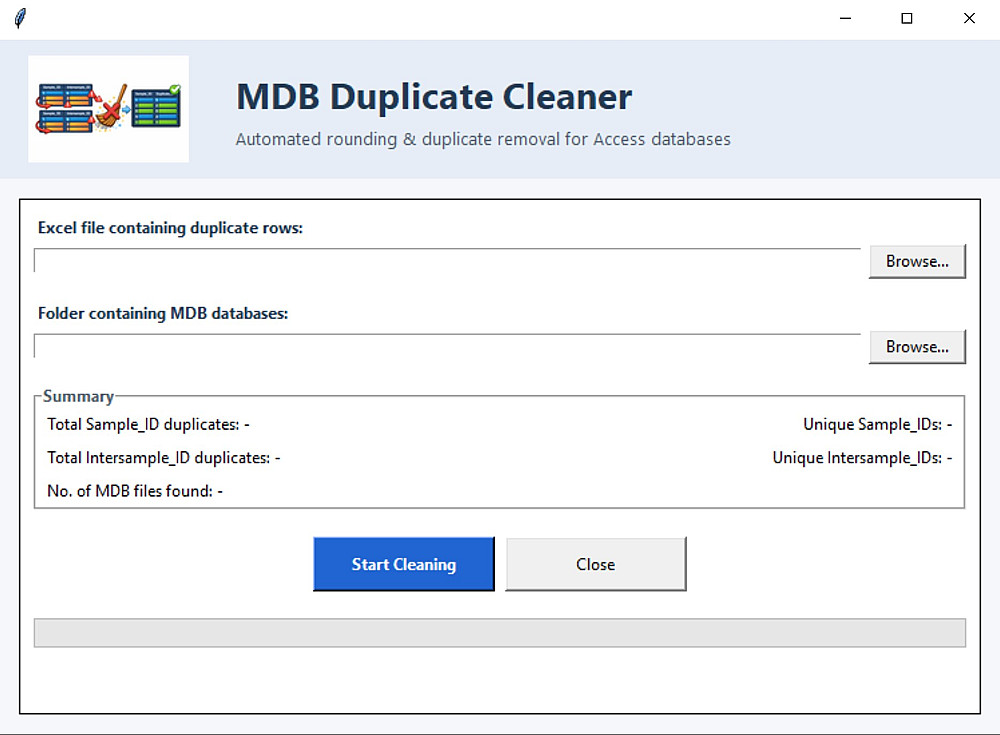Click 'Excel file containing duplicate rows:' label
Image resolution: width=1000 pixels, height=735 pixels.
click(170, 228)
